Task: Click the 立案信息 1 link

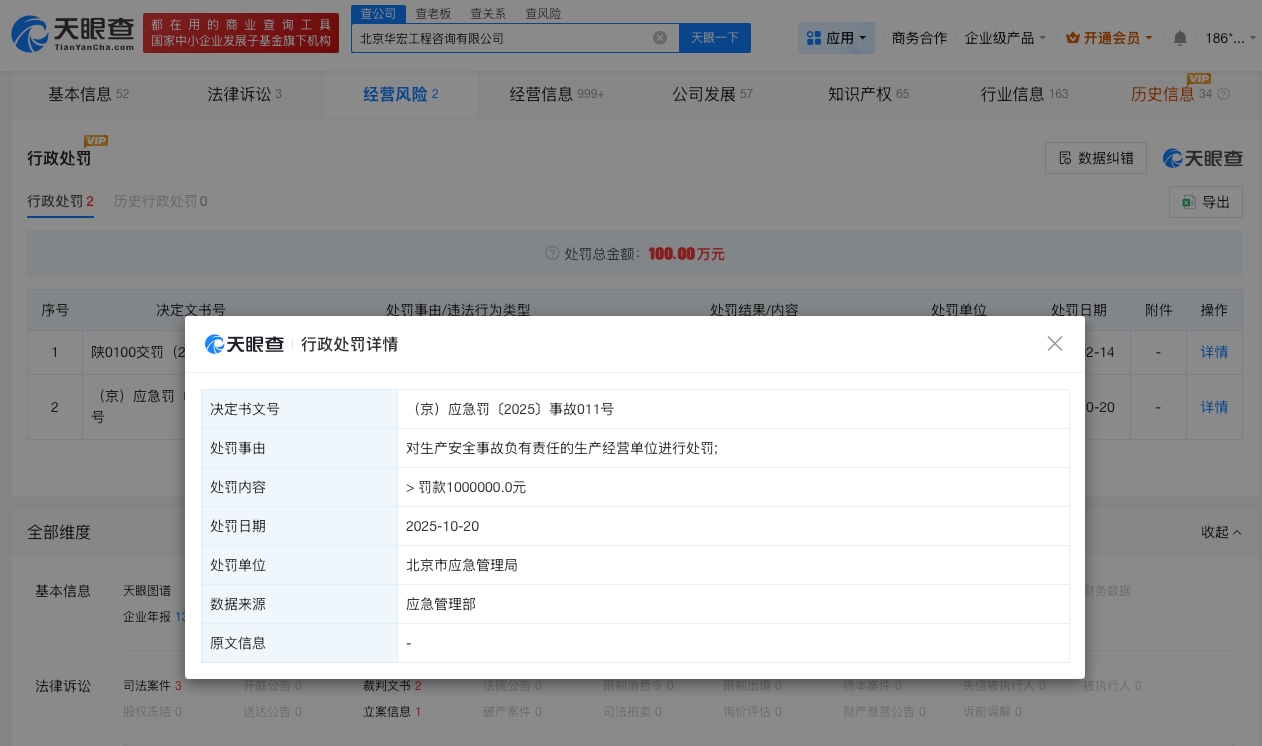Action: pyautogui.click(x=392, y=712)
